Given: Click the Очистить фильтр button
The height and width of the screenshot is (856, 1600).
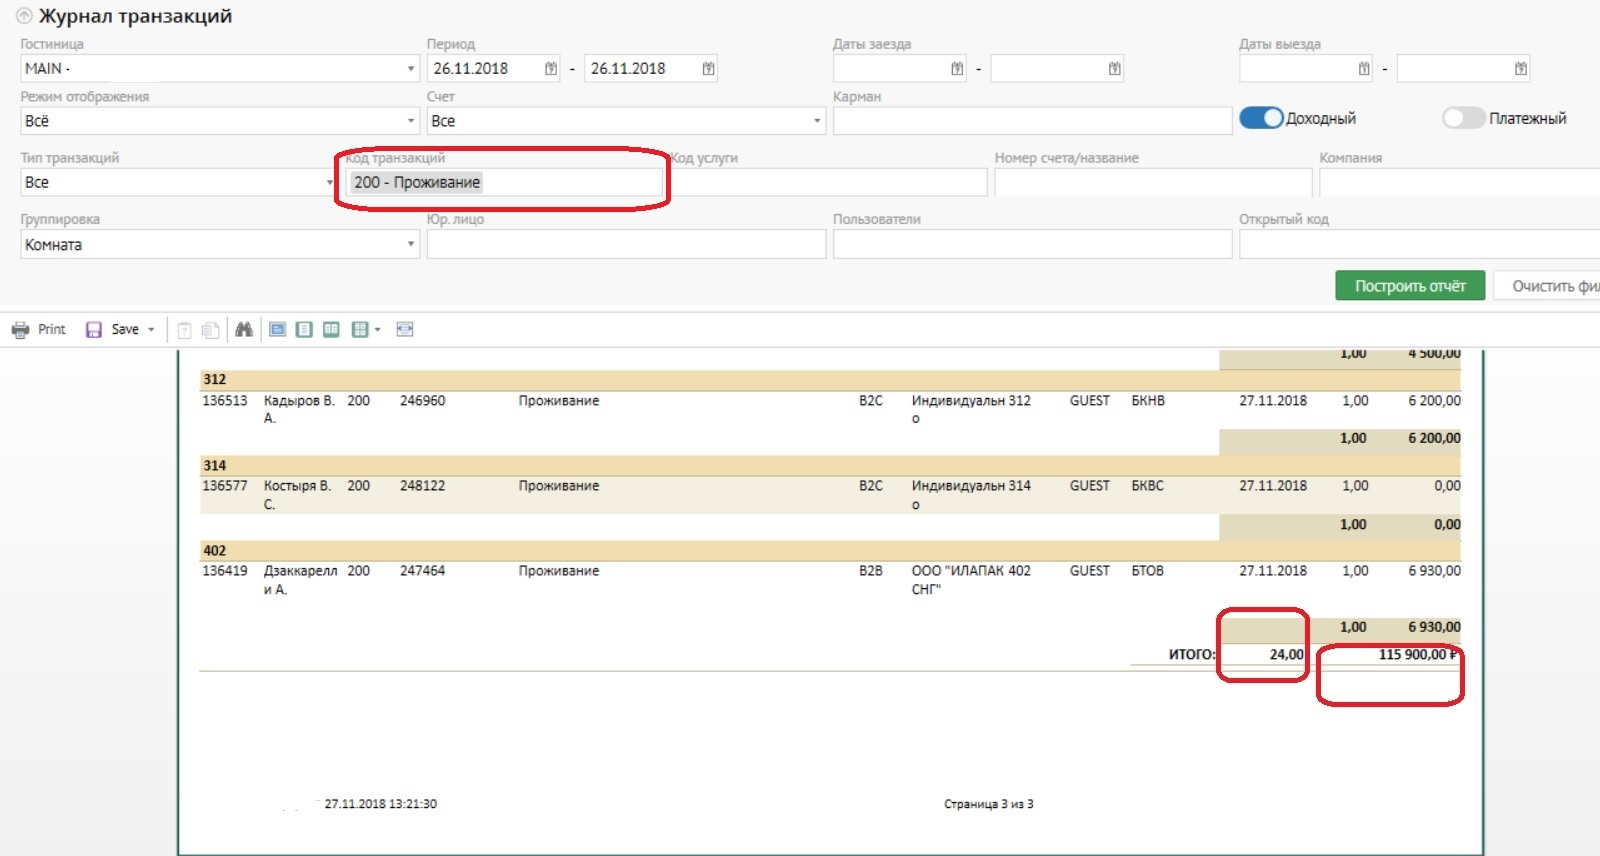Looking at the screenshot, I should pyautogui.click(x=1550, y=286).
